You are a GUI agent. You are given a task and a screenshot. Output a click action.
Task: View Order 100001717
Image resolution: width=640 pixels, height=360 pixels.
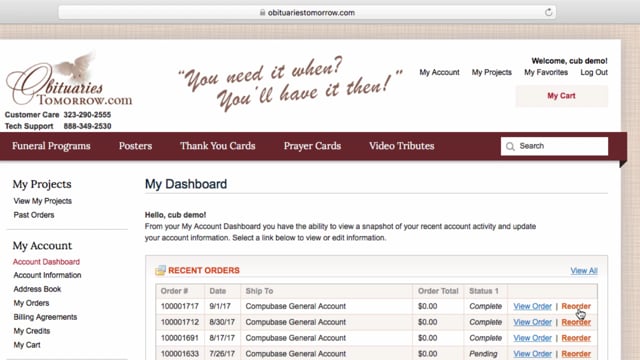click(532, 306)
